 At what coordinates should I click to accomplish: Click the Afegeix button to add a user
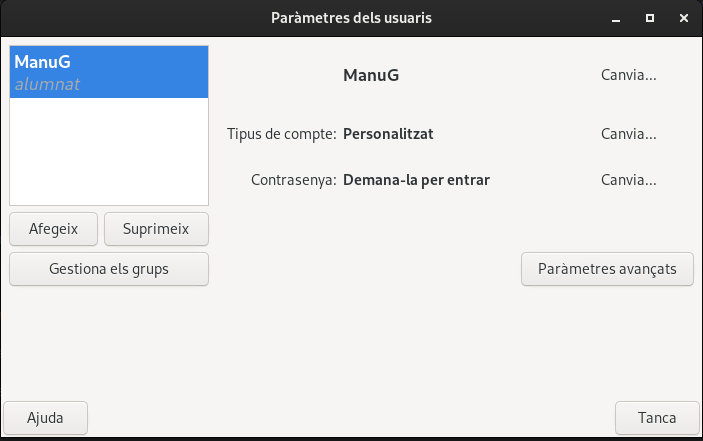click(54, 229)
